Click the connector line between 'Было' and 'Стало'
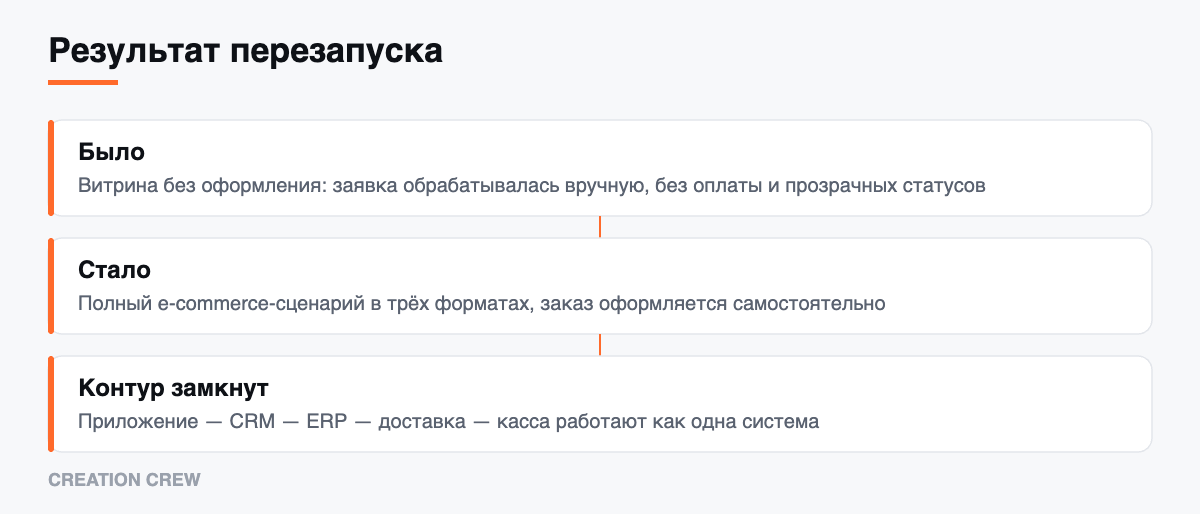 tap(600, 227)
